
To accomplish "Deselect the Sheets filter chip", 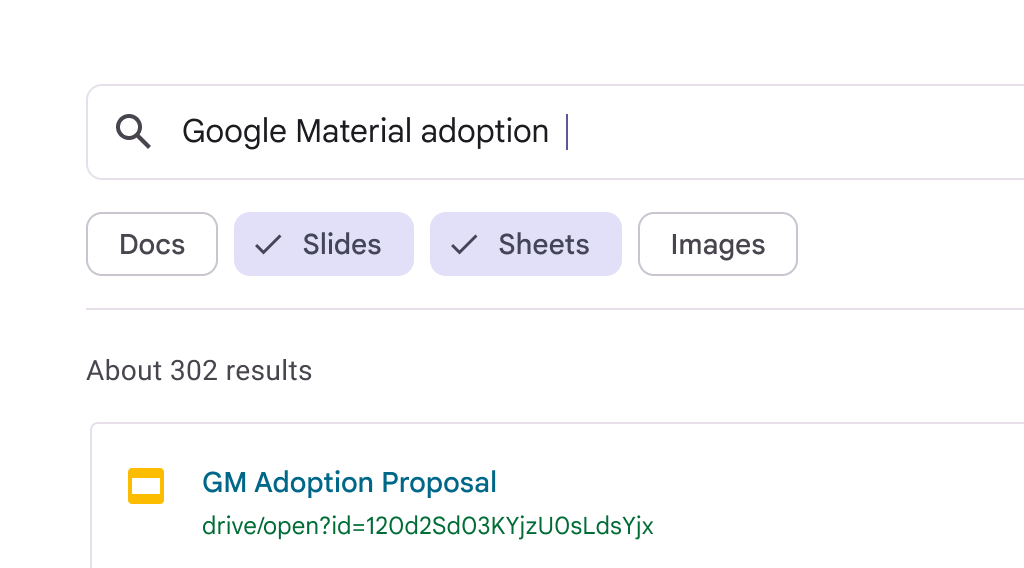I will pos(526,244).
